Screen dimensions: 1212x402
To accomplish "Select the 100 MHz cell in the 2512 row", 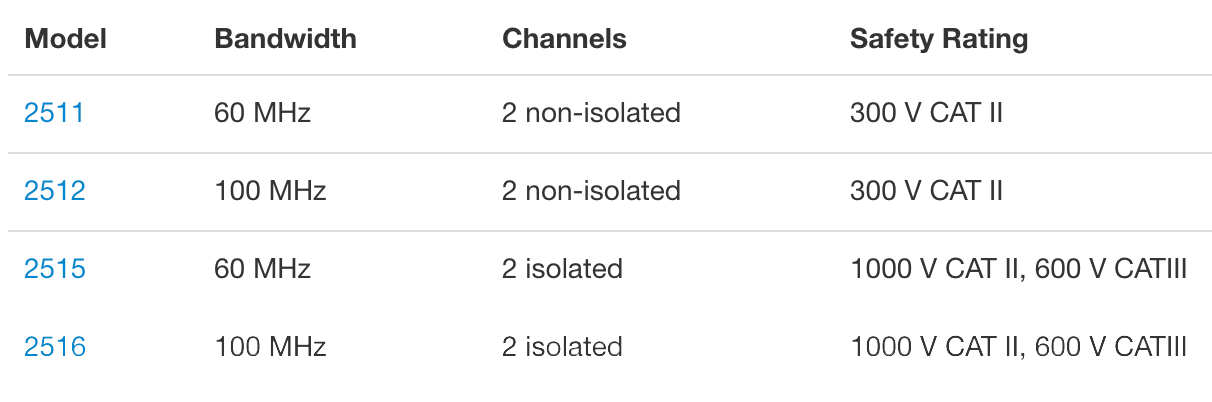I will coord(270,191).
